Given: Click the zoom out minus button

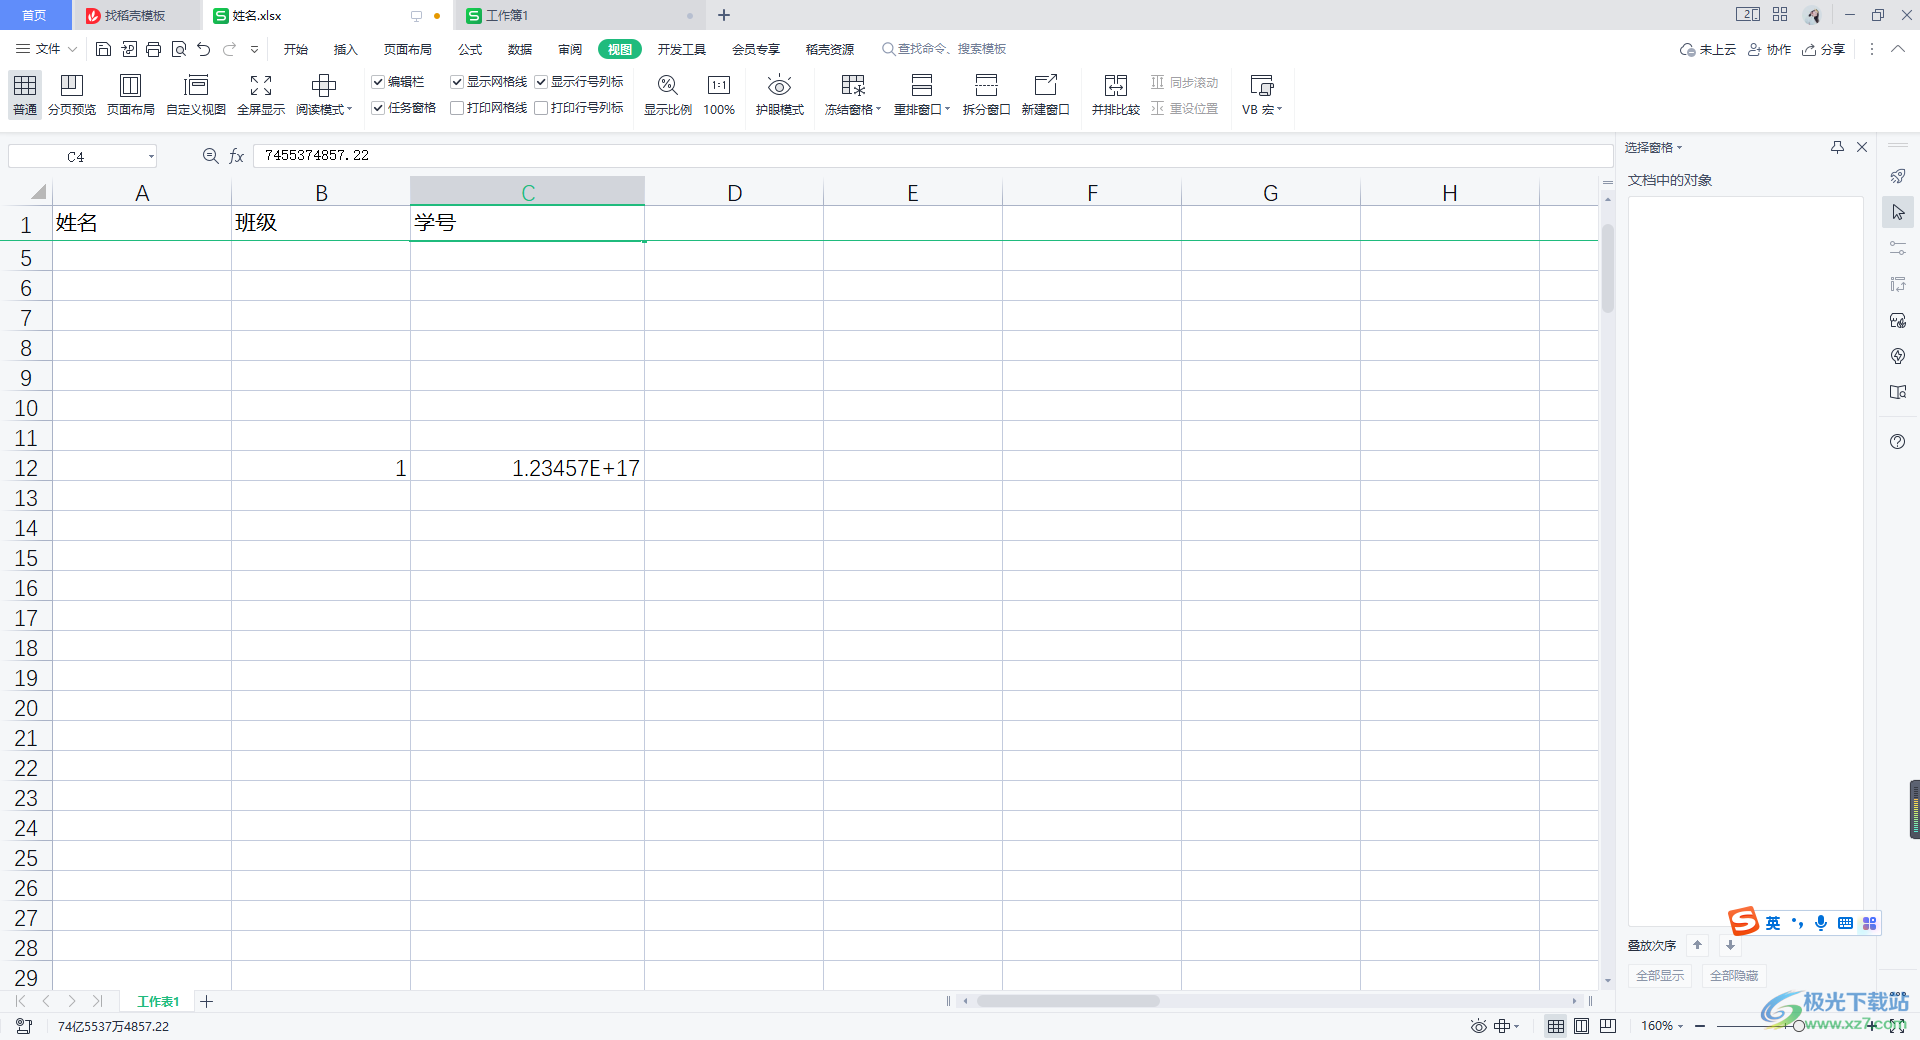Looking at the screenshot, I should point(1700,1026).
